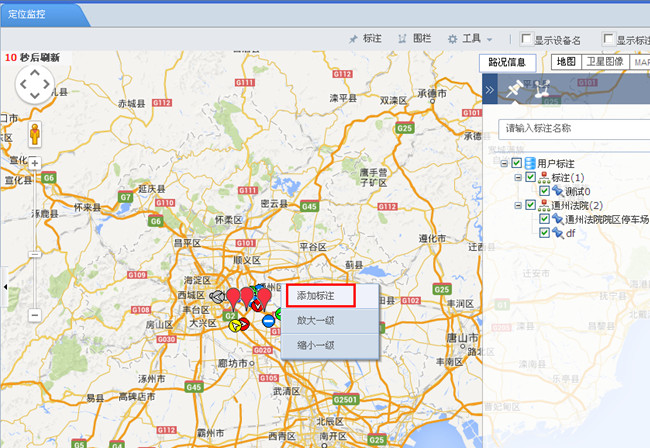The height and width of the screenshot is (448, 650).
Task: Click the map pan direction control
Action: (x=34, y=87)
